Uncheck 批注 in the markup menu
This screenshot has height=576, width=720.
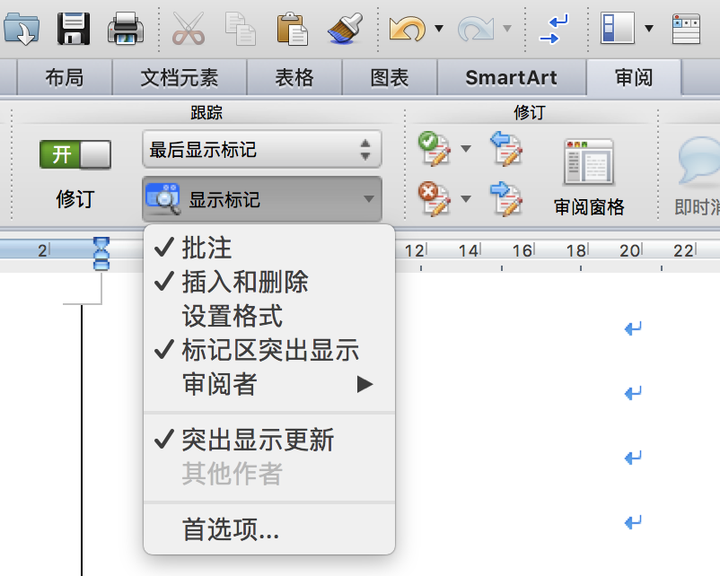pos(269,248)
